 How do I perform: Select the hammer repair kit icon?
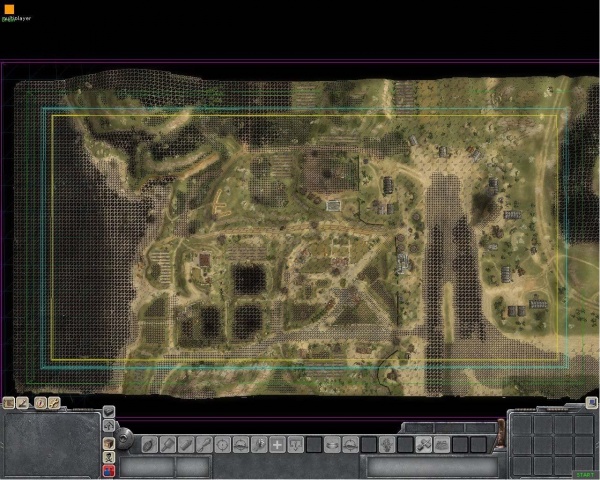424,445
